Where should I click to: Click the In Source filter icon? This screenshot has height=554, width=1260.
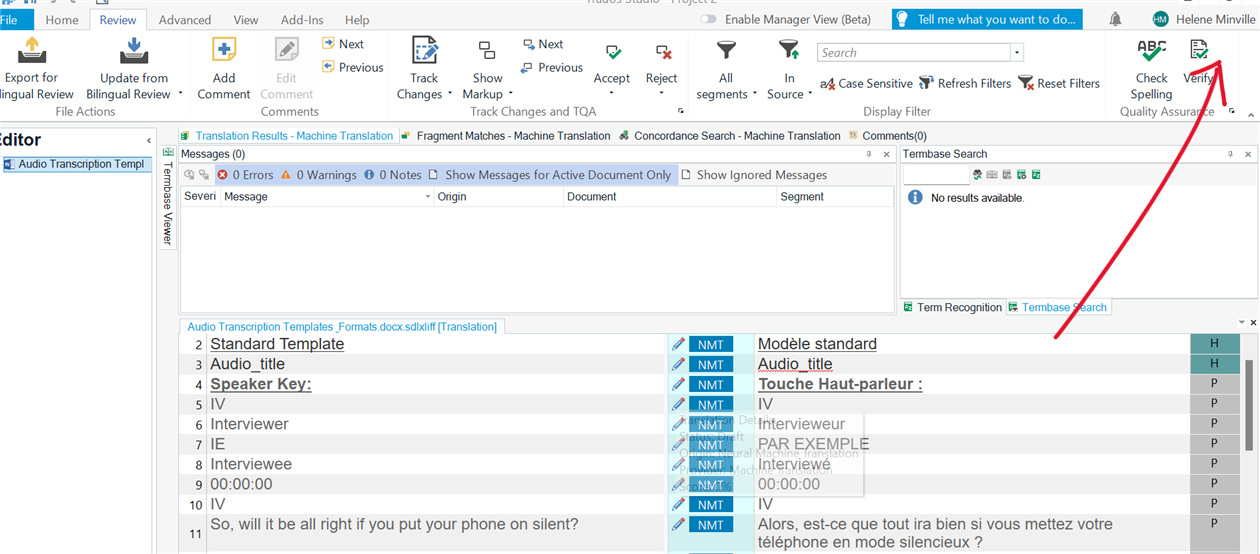[789, 49]
